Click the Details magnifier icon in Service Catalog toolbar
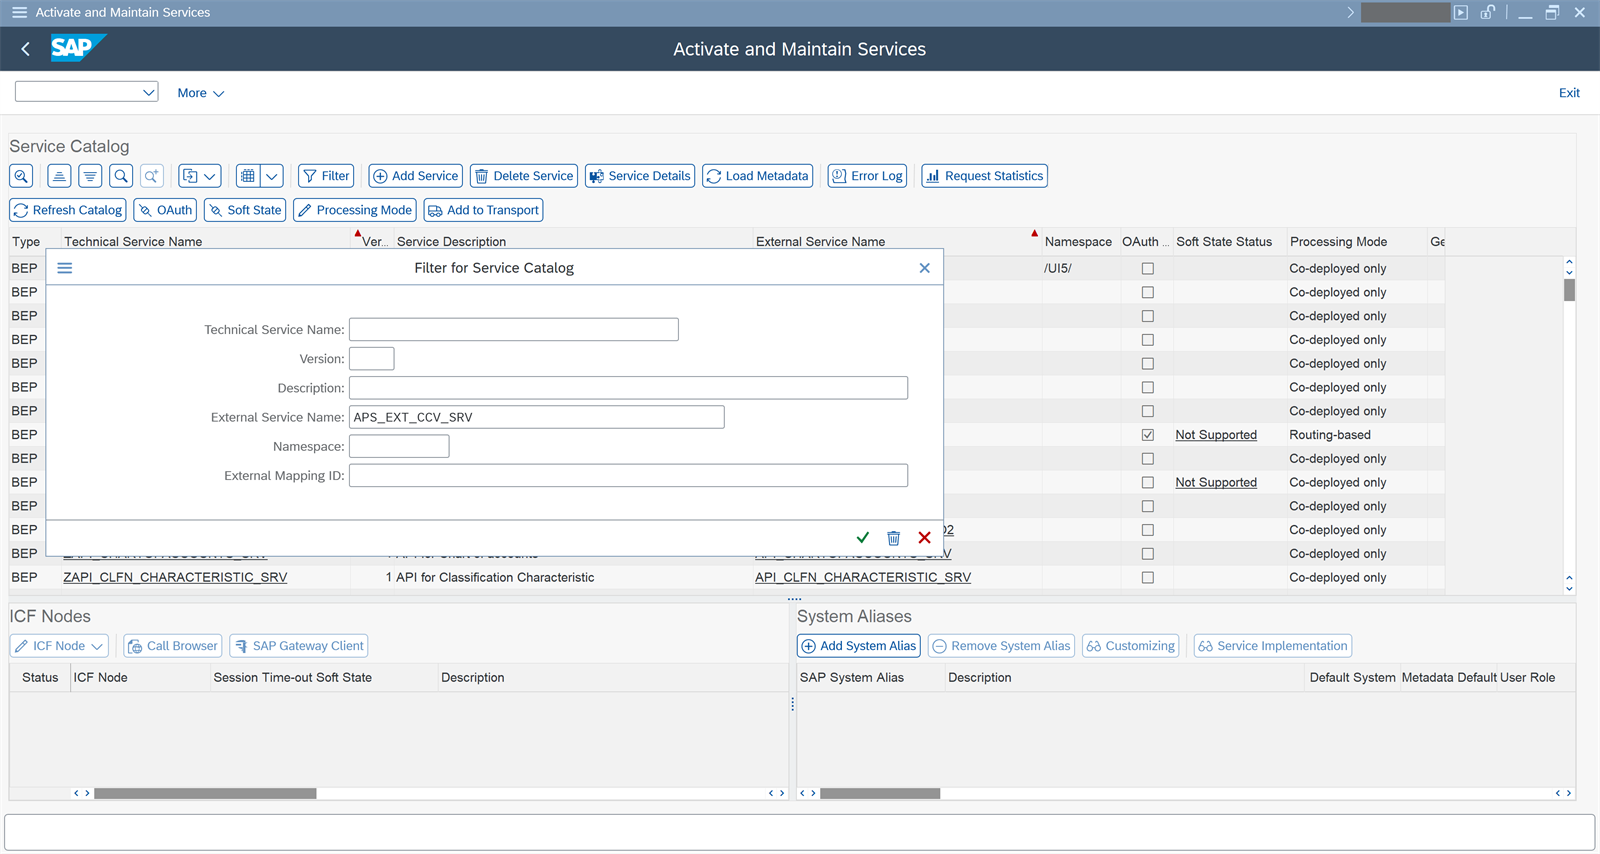1600x854 pixels. 21,176
